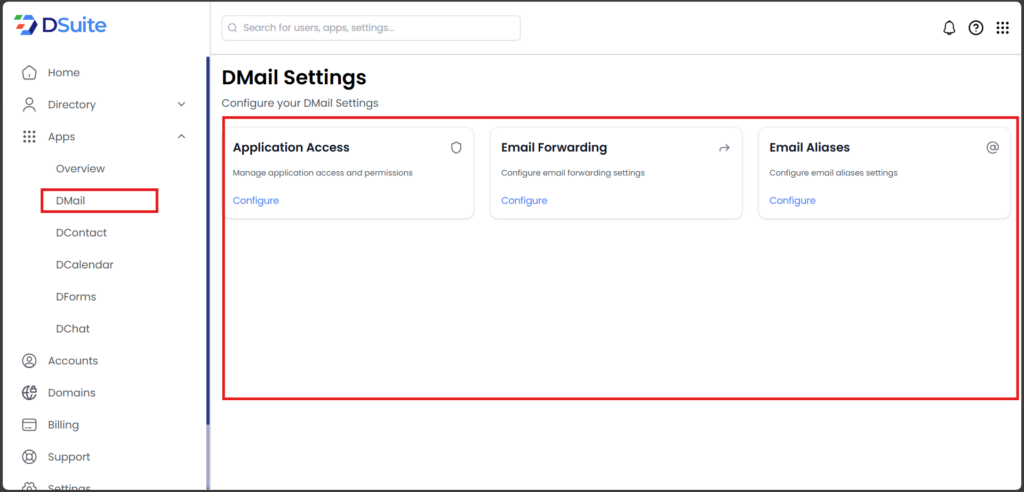Click the Billing card icon in sidebar

[x=29, y=425]
